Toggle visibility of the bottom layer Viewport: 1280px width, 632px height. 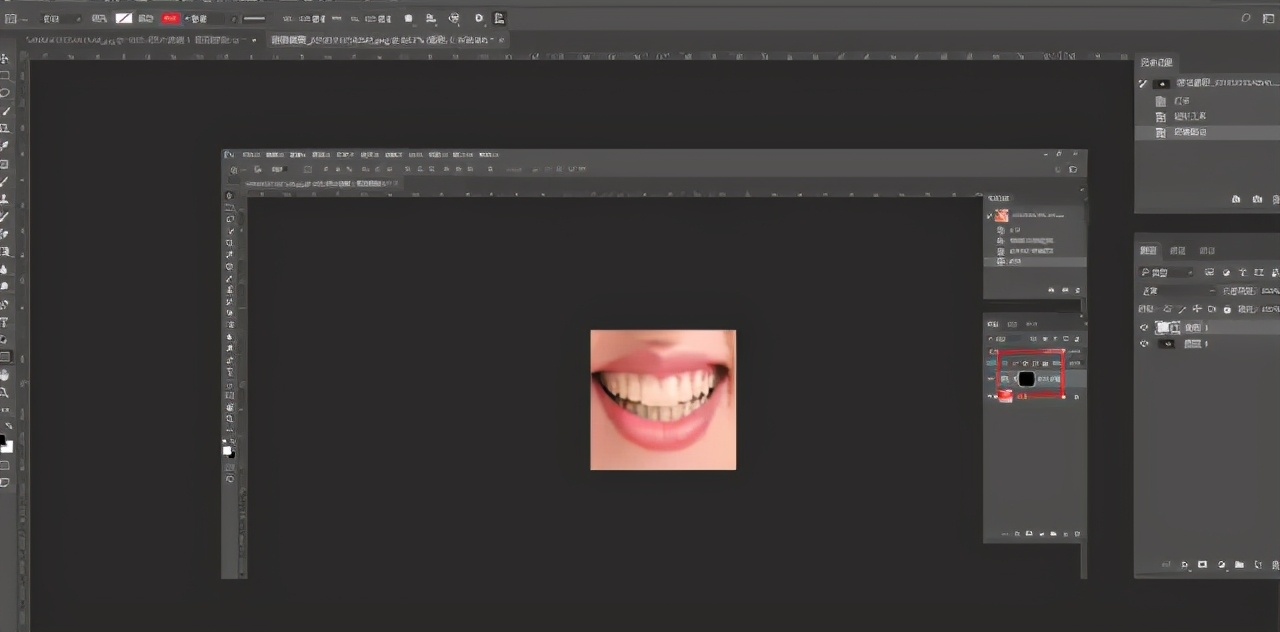(x=1144, y=343)
